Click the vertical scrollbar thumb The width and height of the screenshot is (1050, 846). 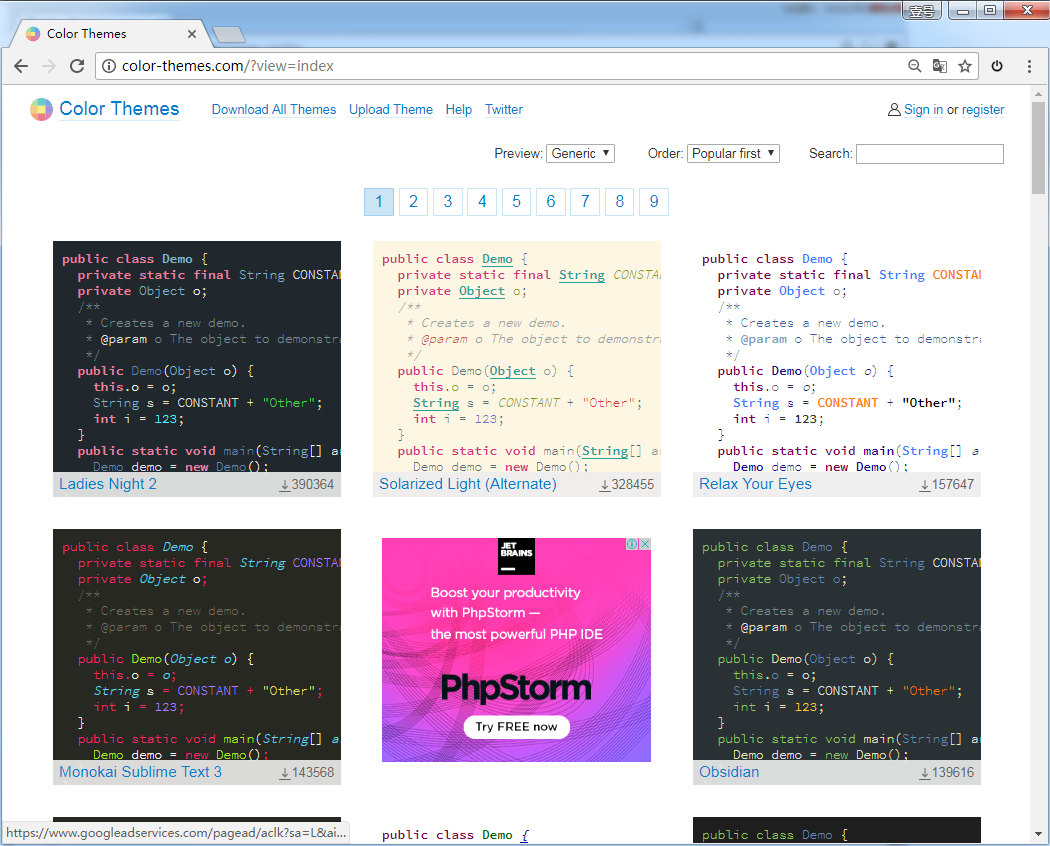coord(1039,148)
